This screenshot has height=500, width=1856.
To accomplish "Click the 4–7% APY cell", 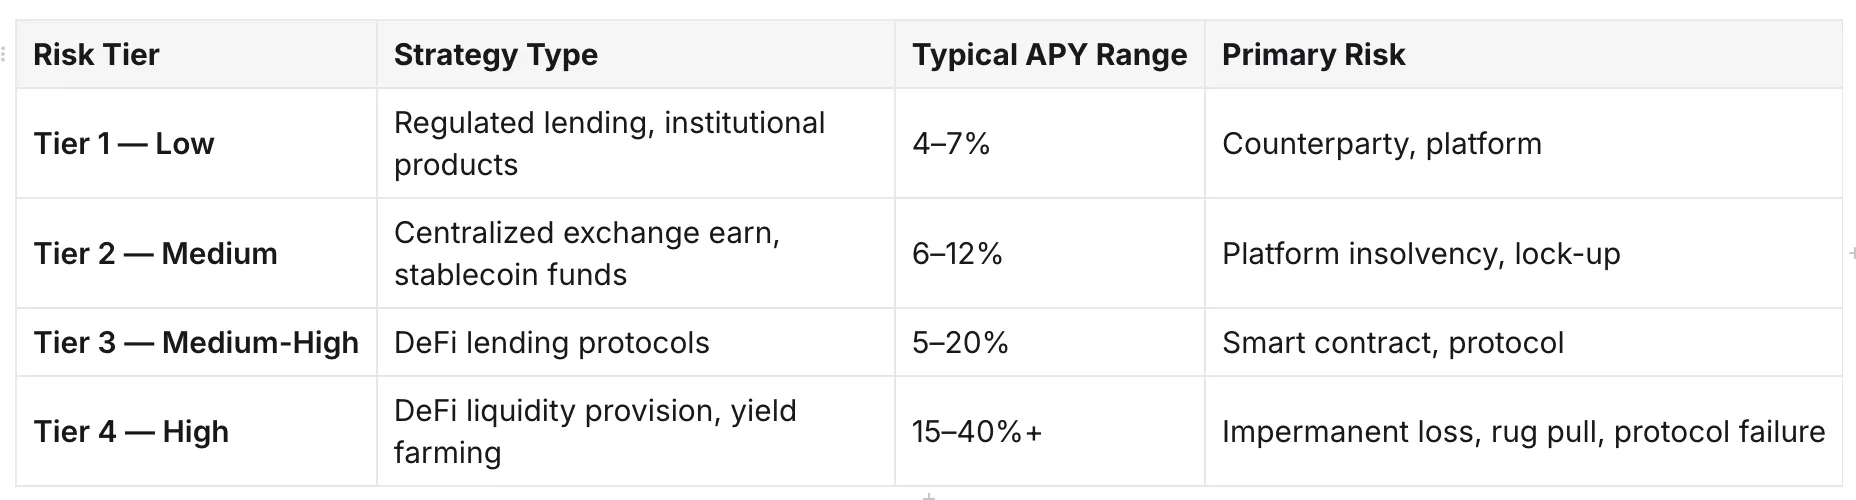I will pyautogui.click(x=1050, y=143).
